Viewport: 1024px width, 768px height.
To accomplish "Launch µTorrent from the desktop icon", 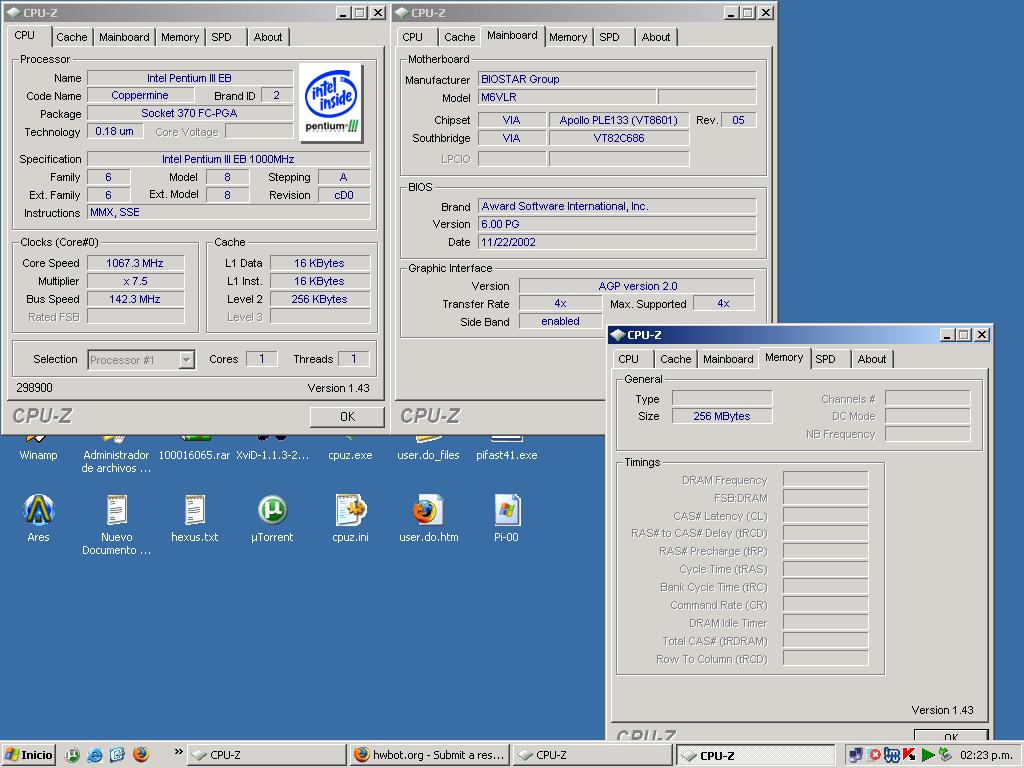I will tap(272, 519).
